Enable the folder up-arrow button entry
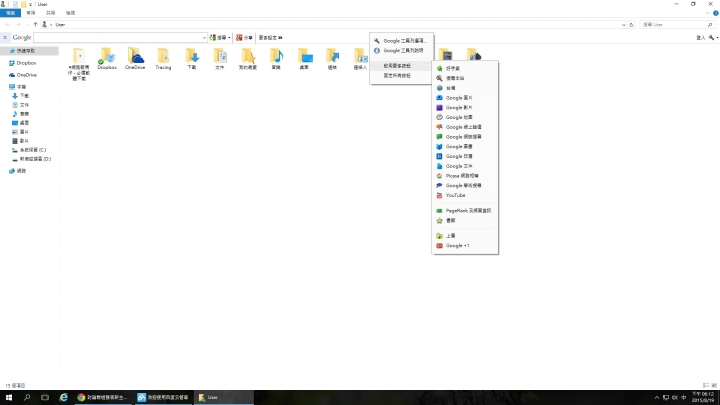 [x=465, y=236]
